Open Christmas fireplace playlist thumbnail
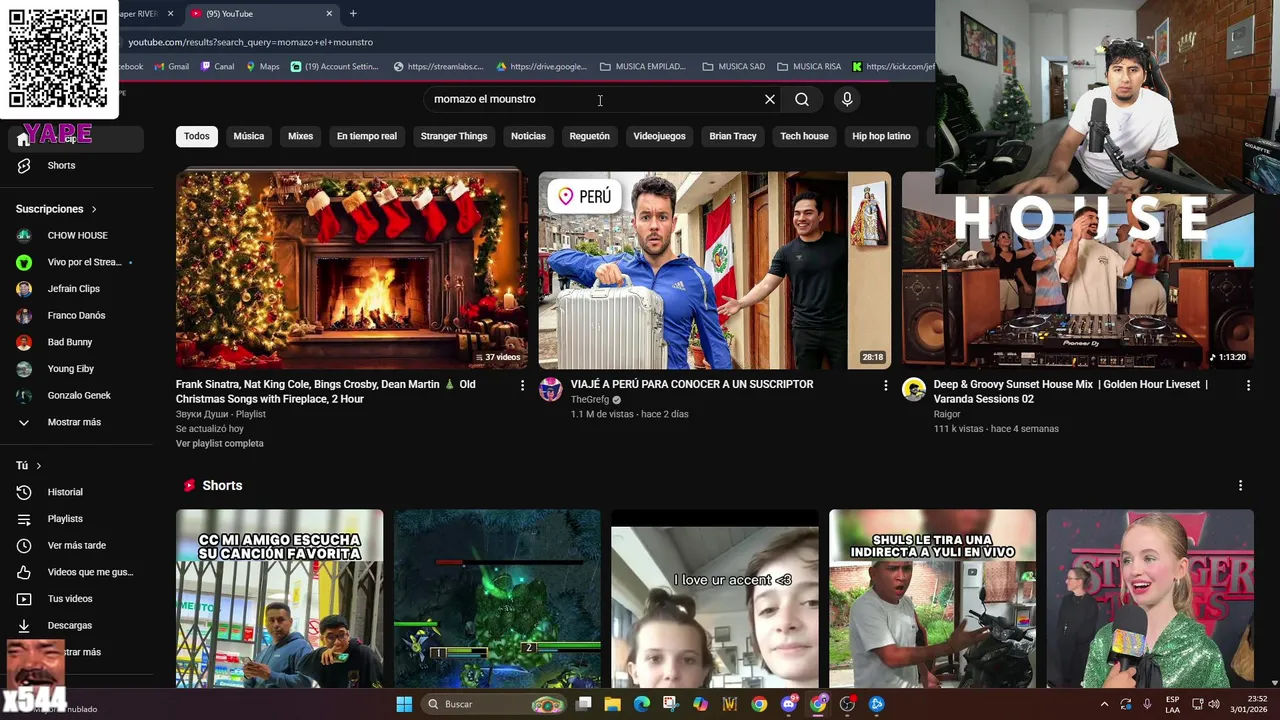The height and width of the screenshot is (720, 1280). [x=352, y=270]
